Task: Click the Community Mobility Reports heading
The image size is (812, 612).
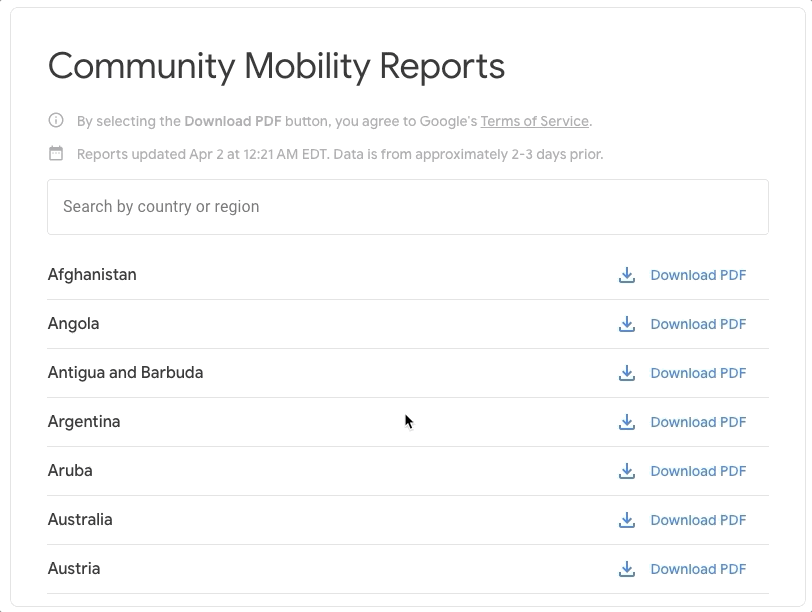Action: click(276, 66)
